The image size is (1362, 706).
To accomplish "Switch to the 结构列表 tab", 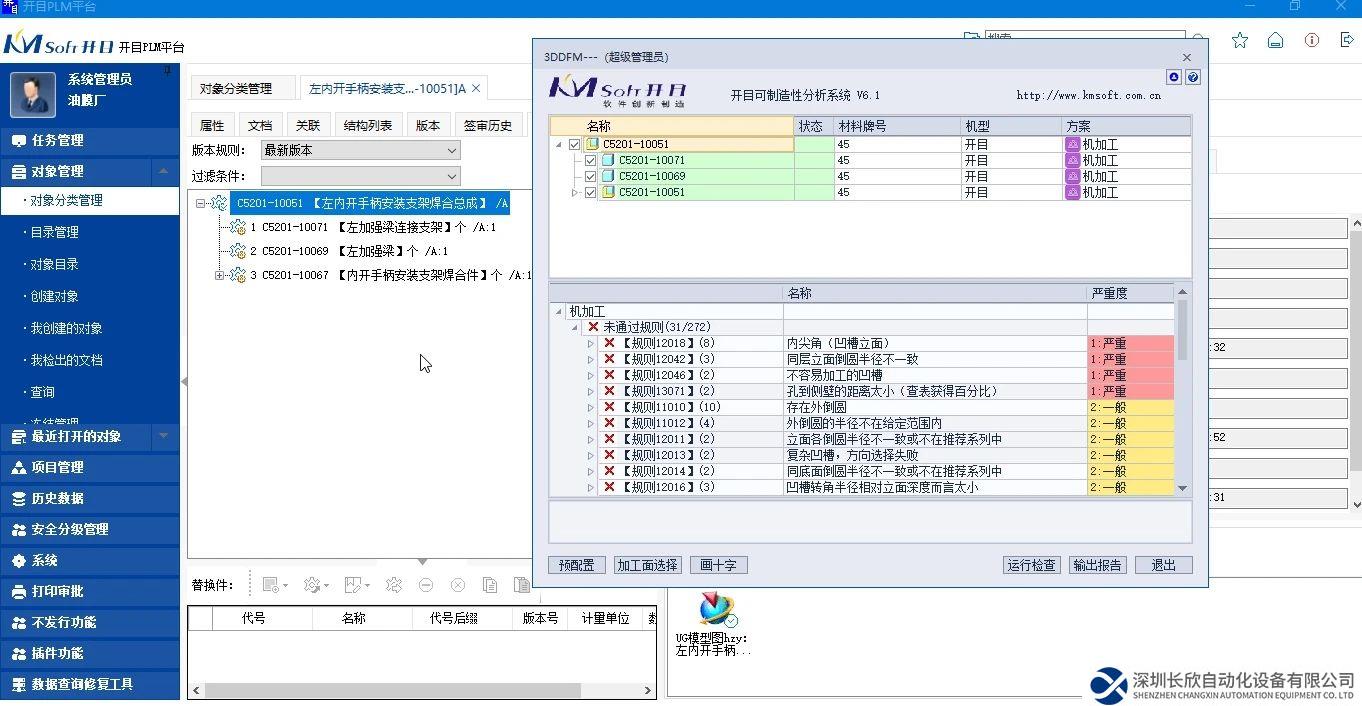I will click(x=367, y=125).
